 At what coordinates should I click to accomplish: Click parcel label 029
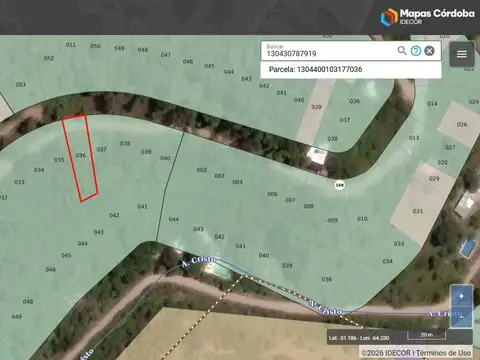coord(434,179)
